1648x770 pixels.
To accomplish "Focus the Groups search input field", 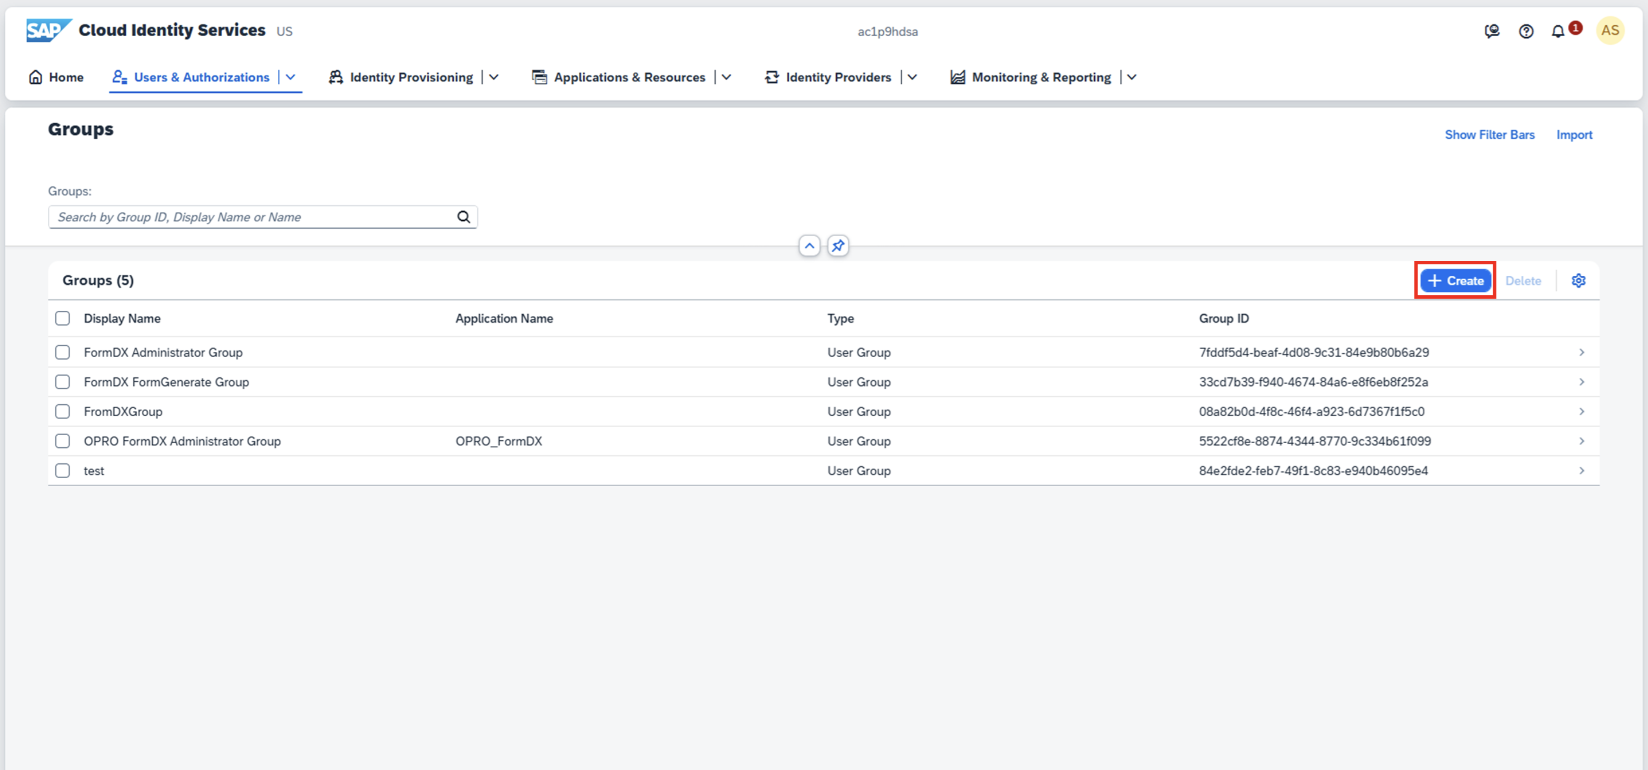I will 250,217.
